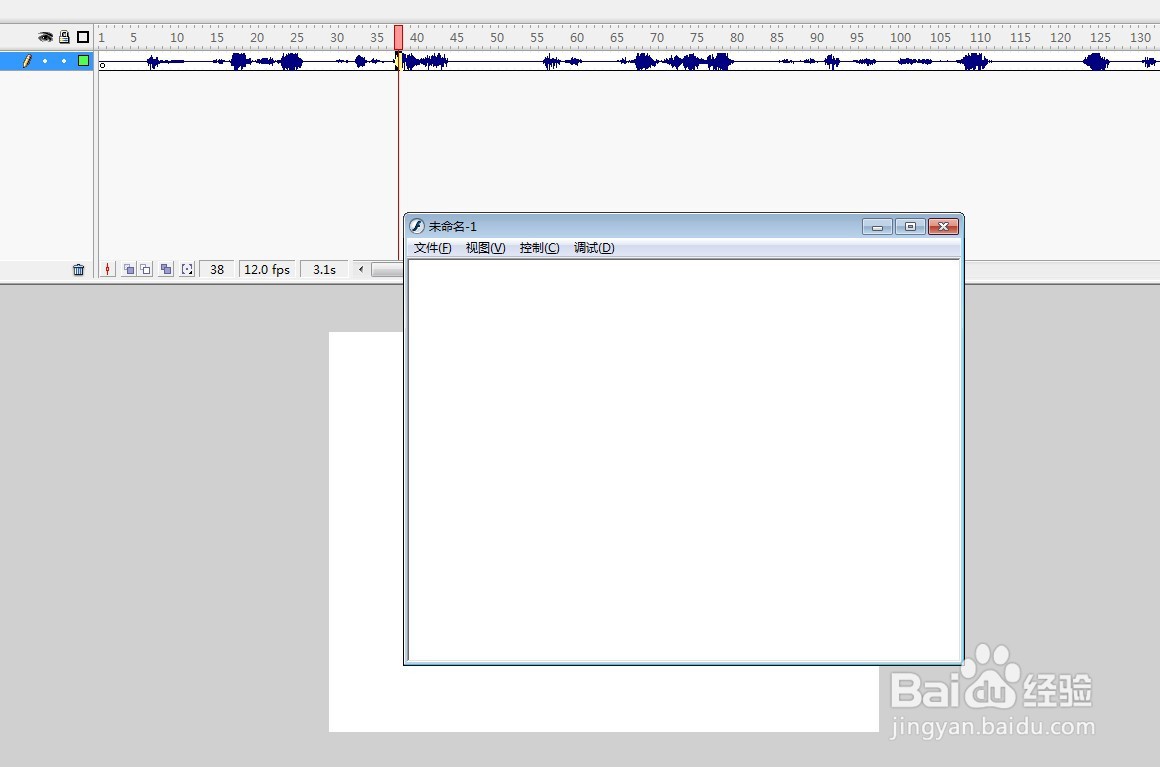The image size is (1160, 767).
Task: Close the 未命名-1 preview window
Action: click(x=943, y=226)
